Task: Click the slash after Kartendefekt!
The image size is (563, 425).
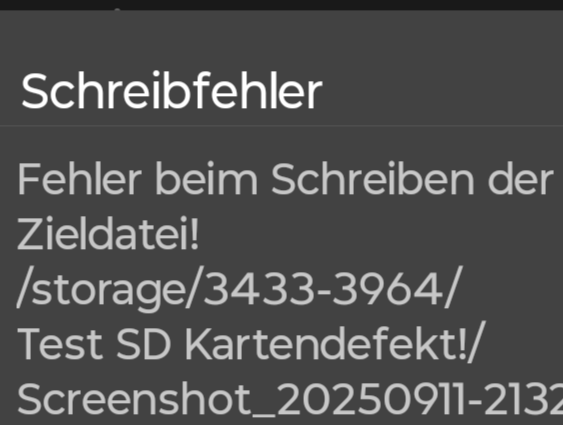Action: pyautogui.click(x=477, y=342)
